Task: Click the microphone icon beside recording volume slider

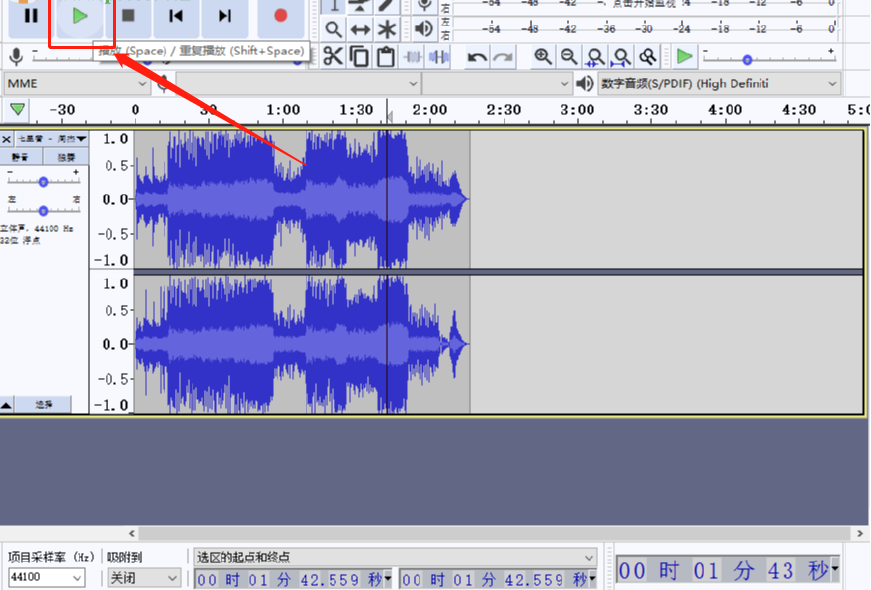Action: point(17,56)
